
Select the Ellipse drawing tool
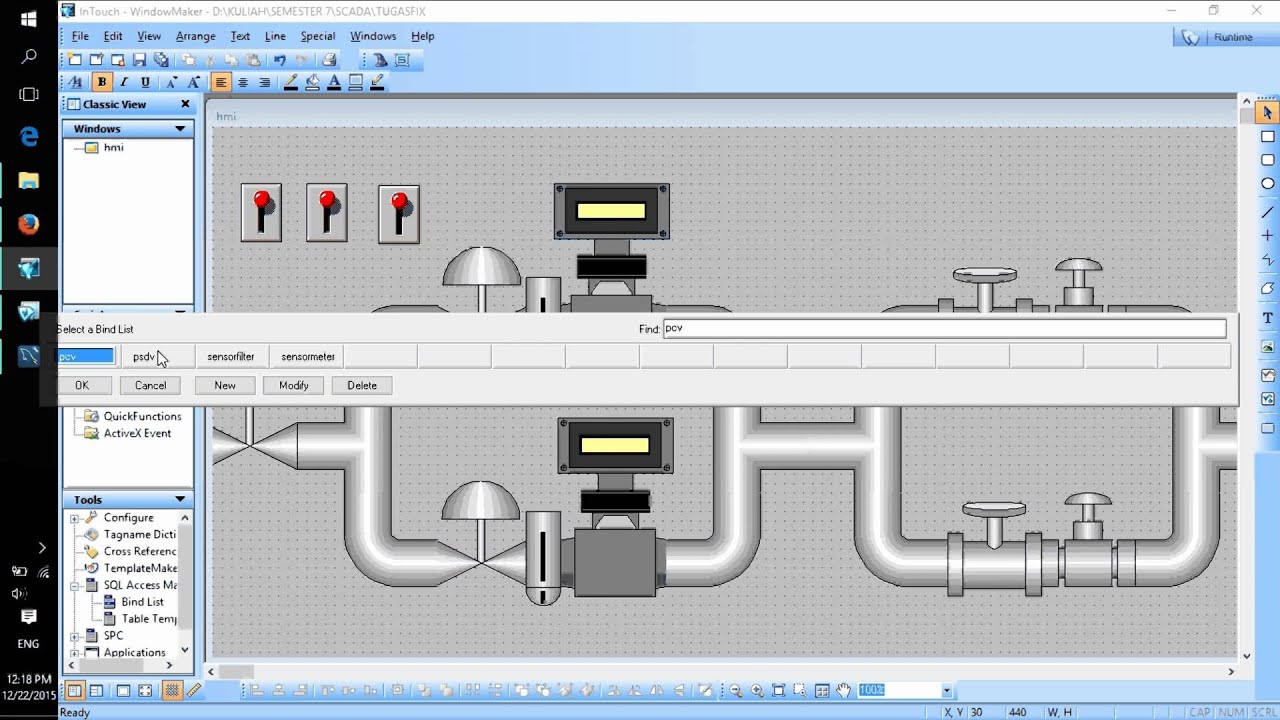click(x=1268, y=184)
